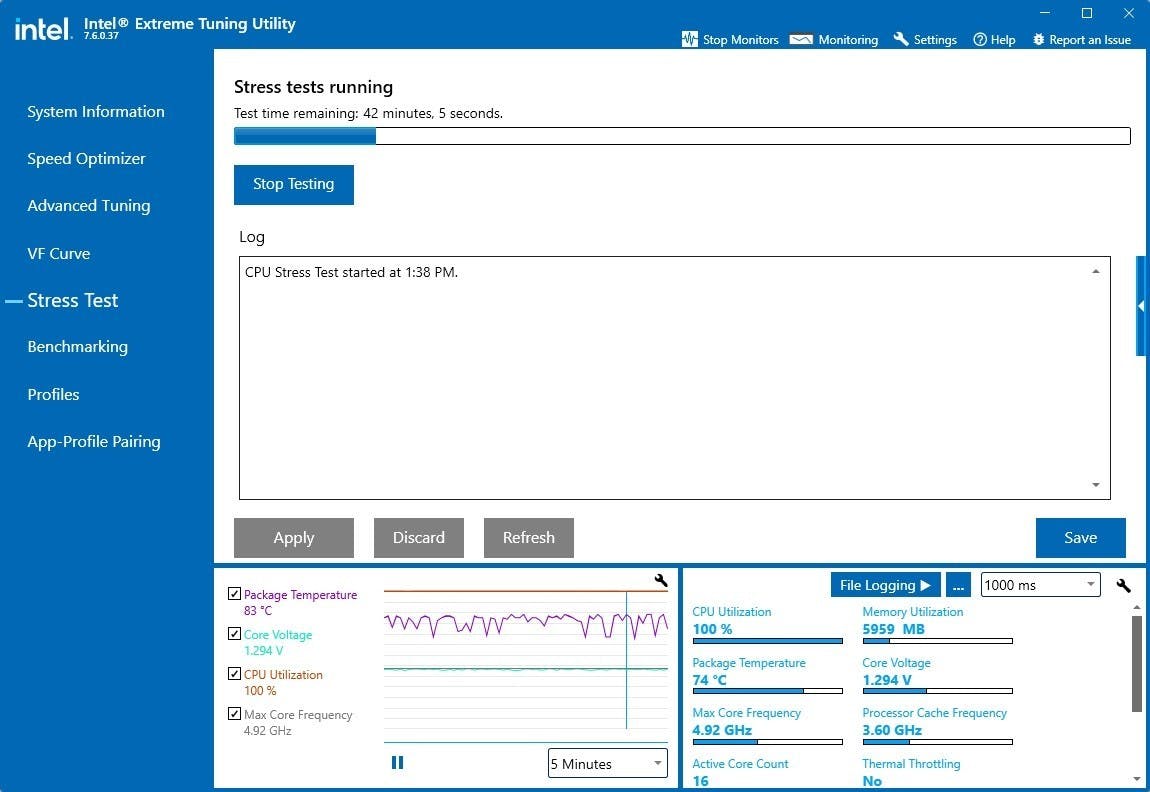Click 'Report an Issue' label
Screen dimensions: 1150x792
pos(1090,40)
